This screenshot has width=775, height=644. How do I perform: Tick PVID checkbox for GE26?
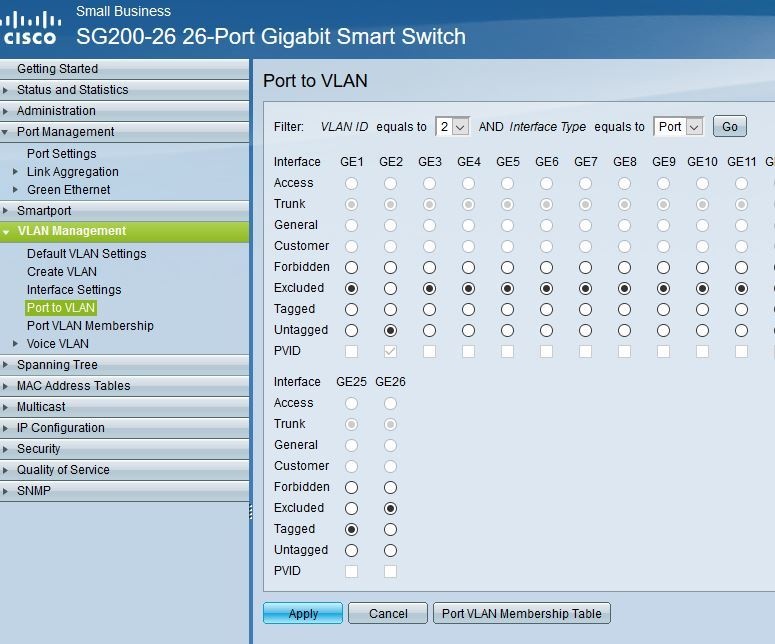390,571
